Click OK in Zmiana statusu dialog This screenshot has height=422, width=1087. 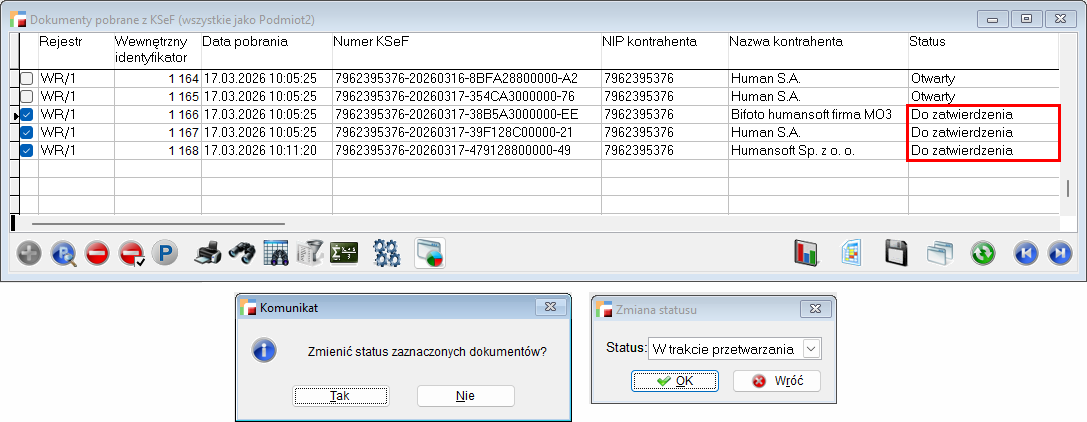click(x=674, y=381)
